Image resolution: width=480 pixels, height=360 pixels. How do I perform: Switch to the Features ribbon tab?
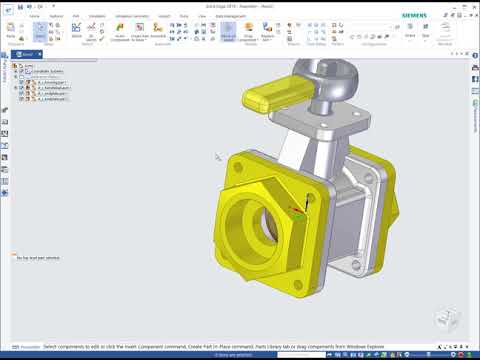pyautogui.click(x=56, y=16)
